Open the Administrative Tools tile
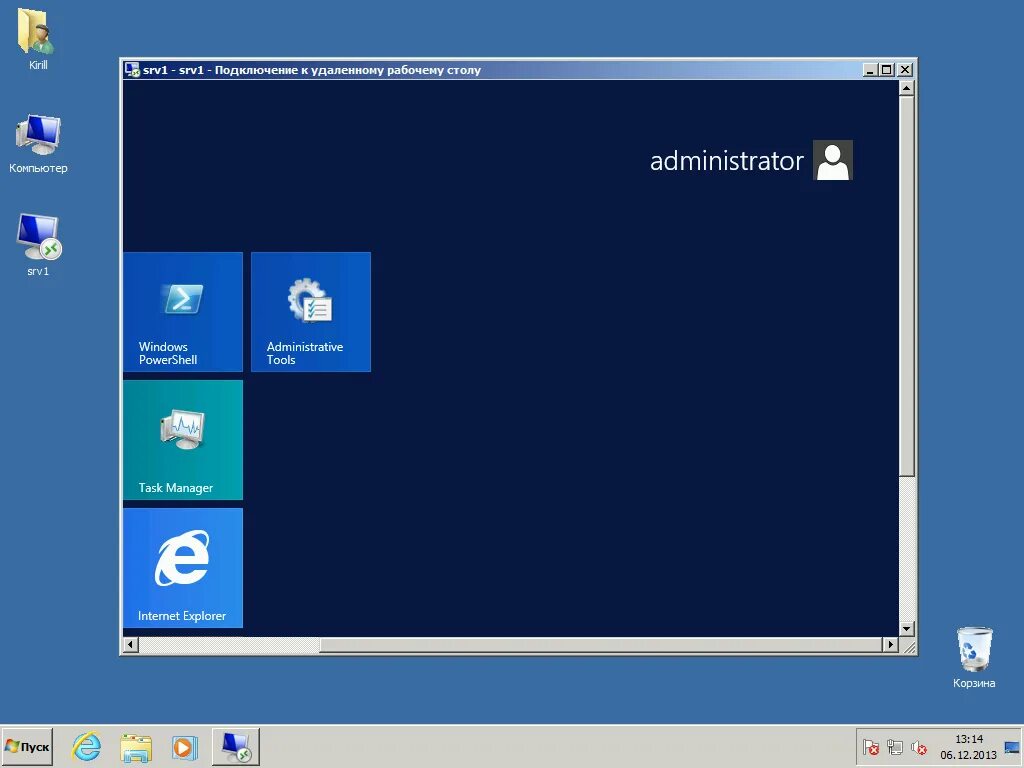Image resolution: width=1024 pixels, height=768 pixels. pyautogui.click(x=311, y=312)
